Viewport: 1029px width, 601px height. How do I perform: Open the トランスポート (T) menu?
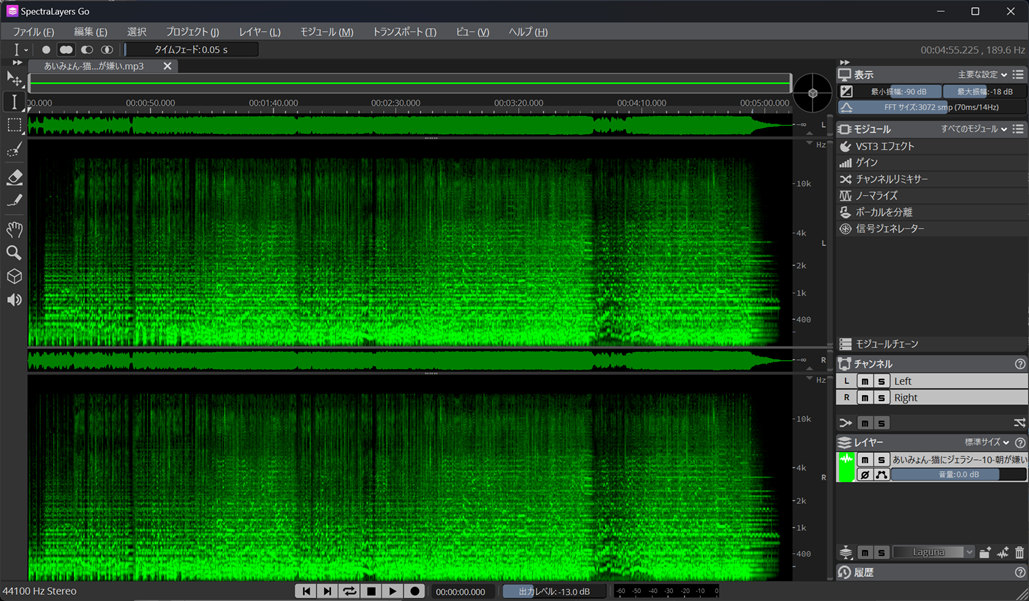coord(404,32)
